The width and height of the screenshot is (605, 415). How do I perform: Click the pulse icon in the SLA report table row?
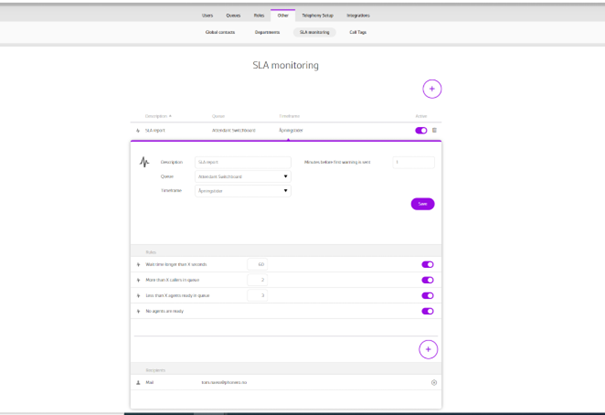click(x=138, y=131)
